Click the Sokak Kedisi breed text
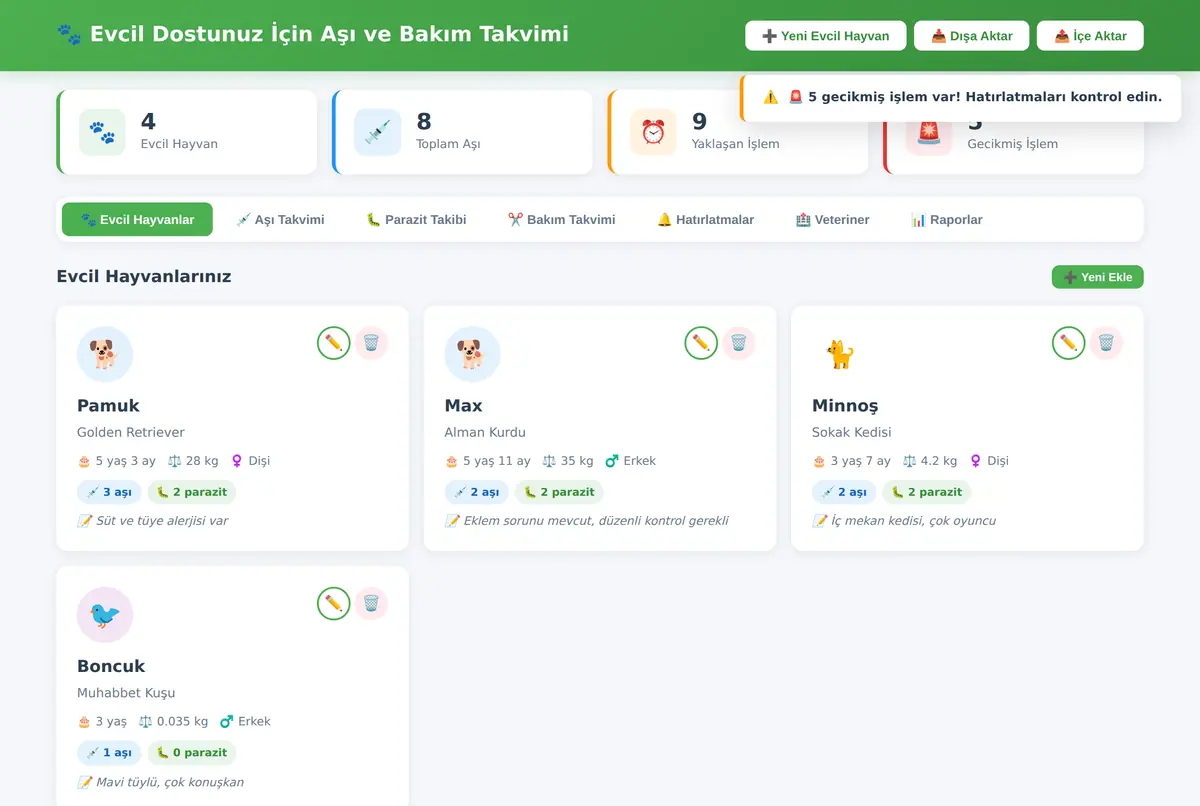This screenshot has height=806, width=1200. [852, 433]
